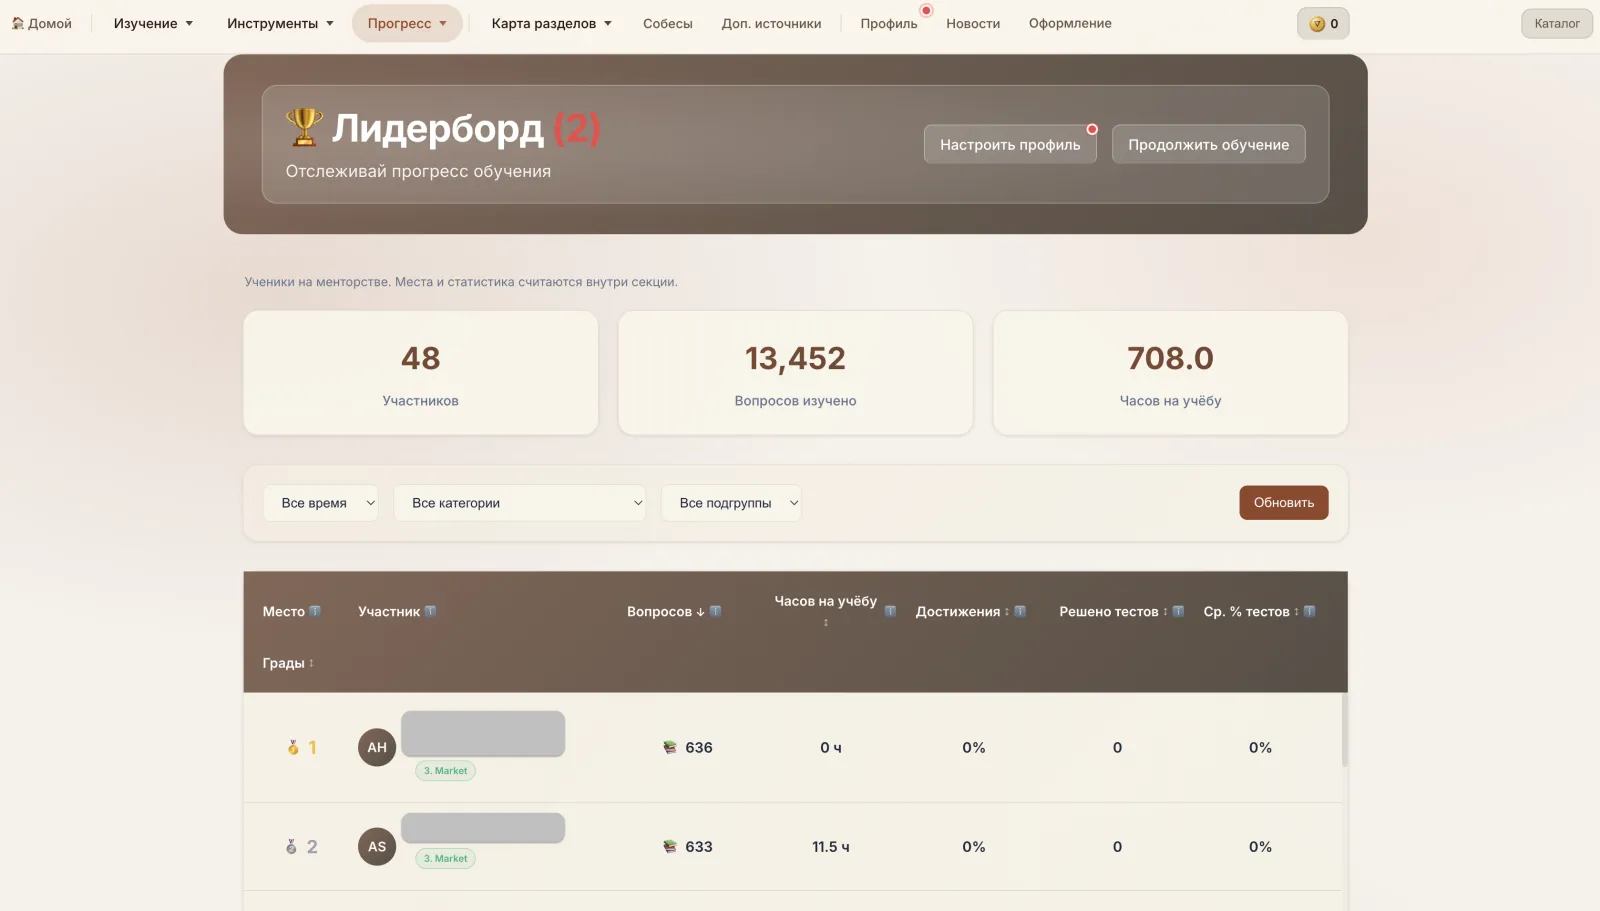Click Продолжить обучение button
The image size is (1600, 911).
(1209, 144)
